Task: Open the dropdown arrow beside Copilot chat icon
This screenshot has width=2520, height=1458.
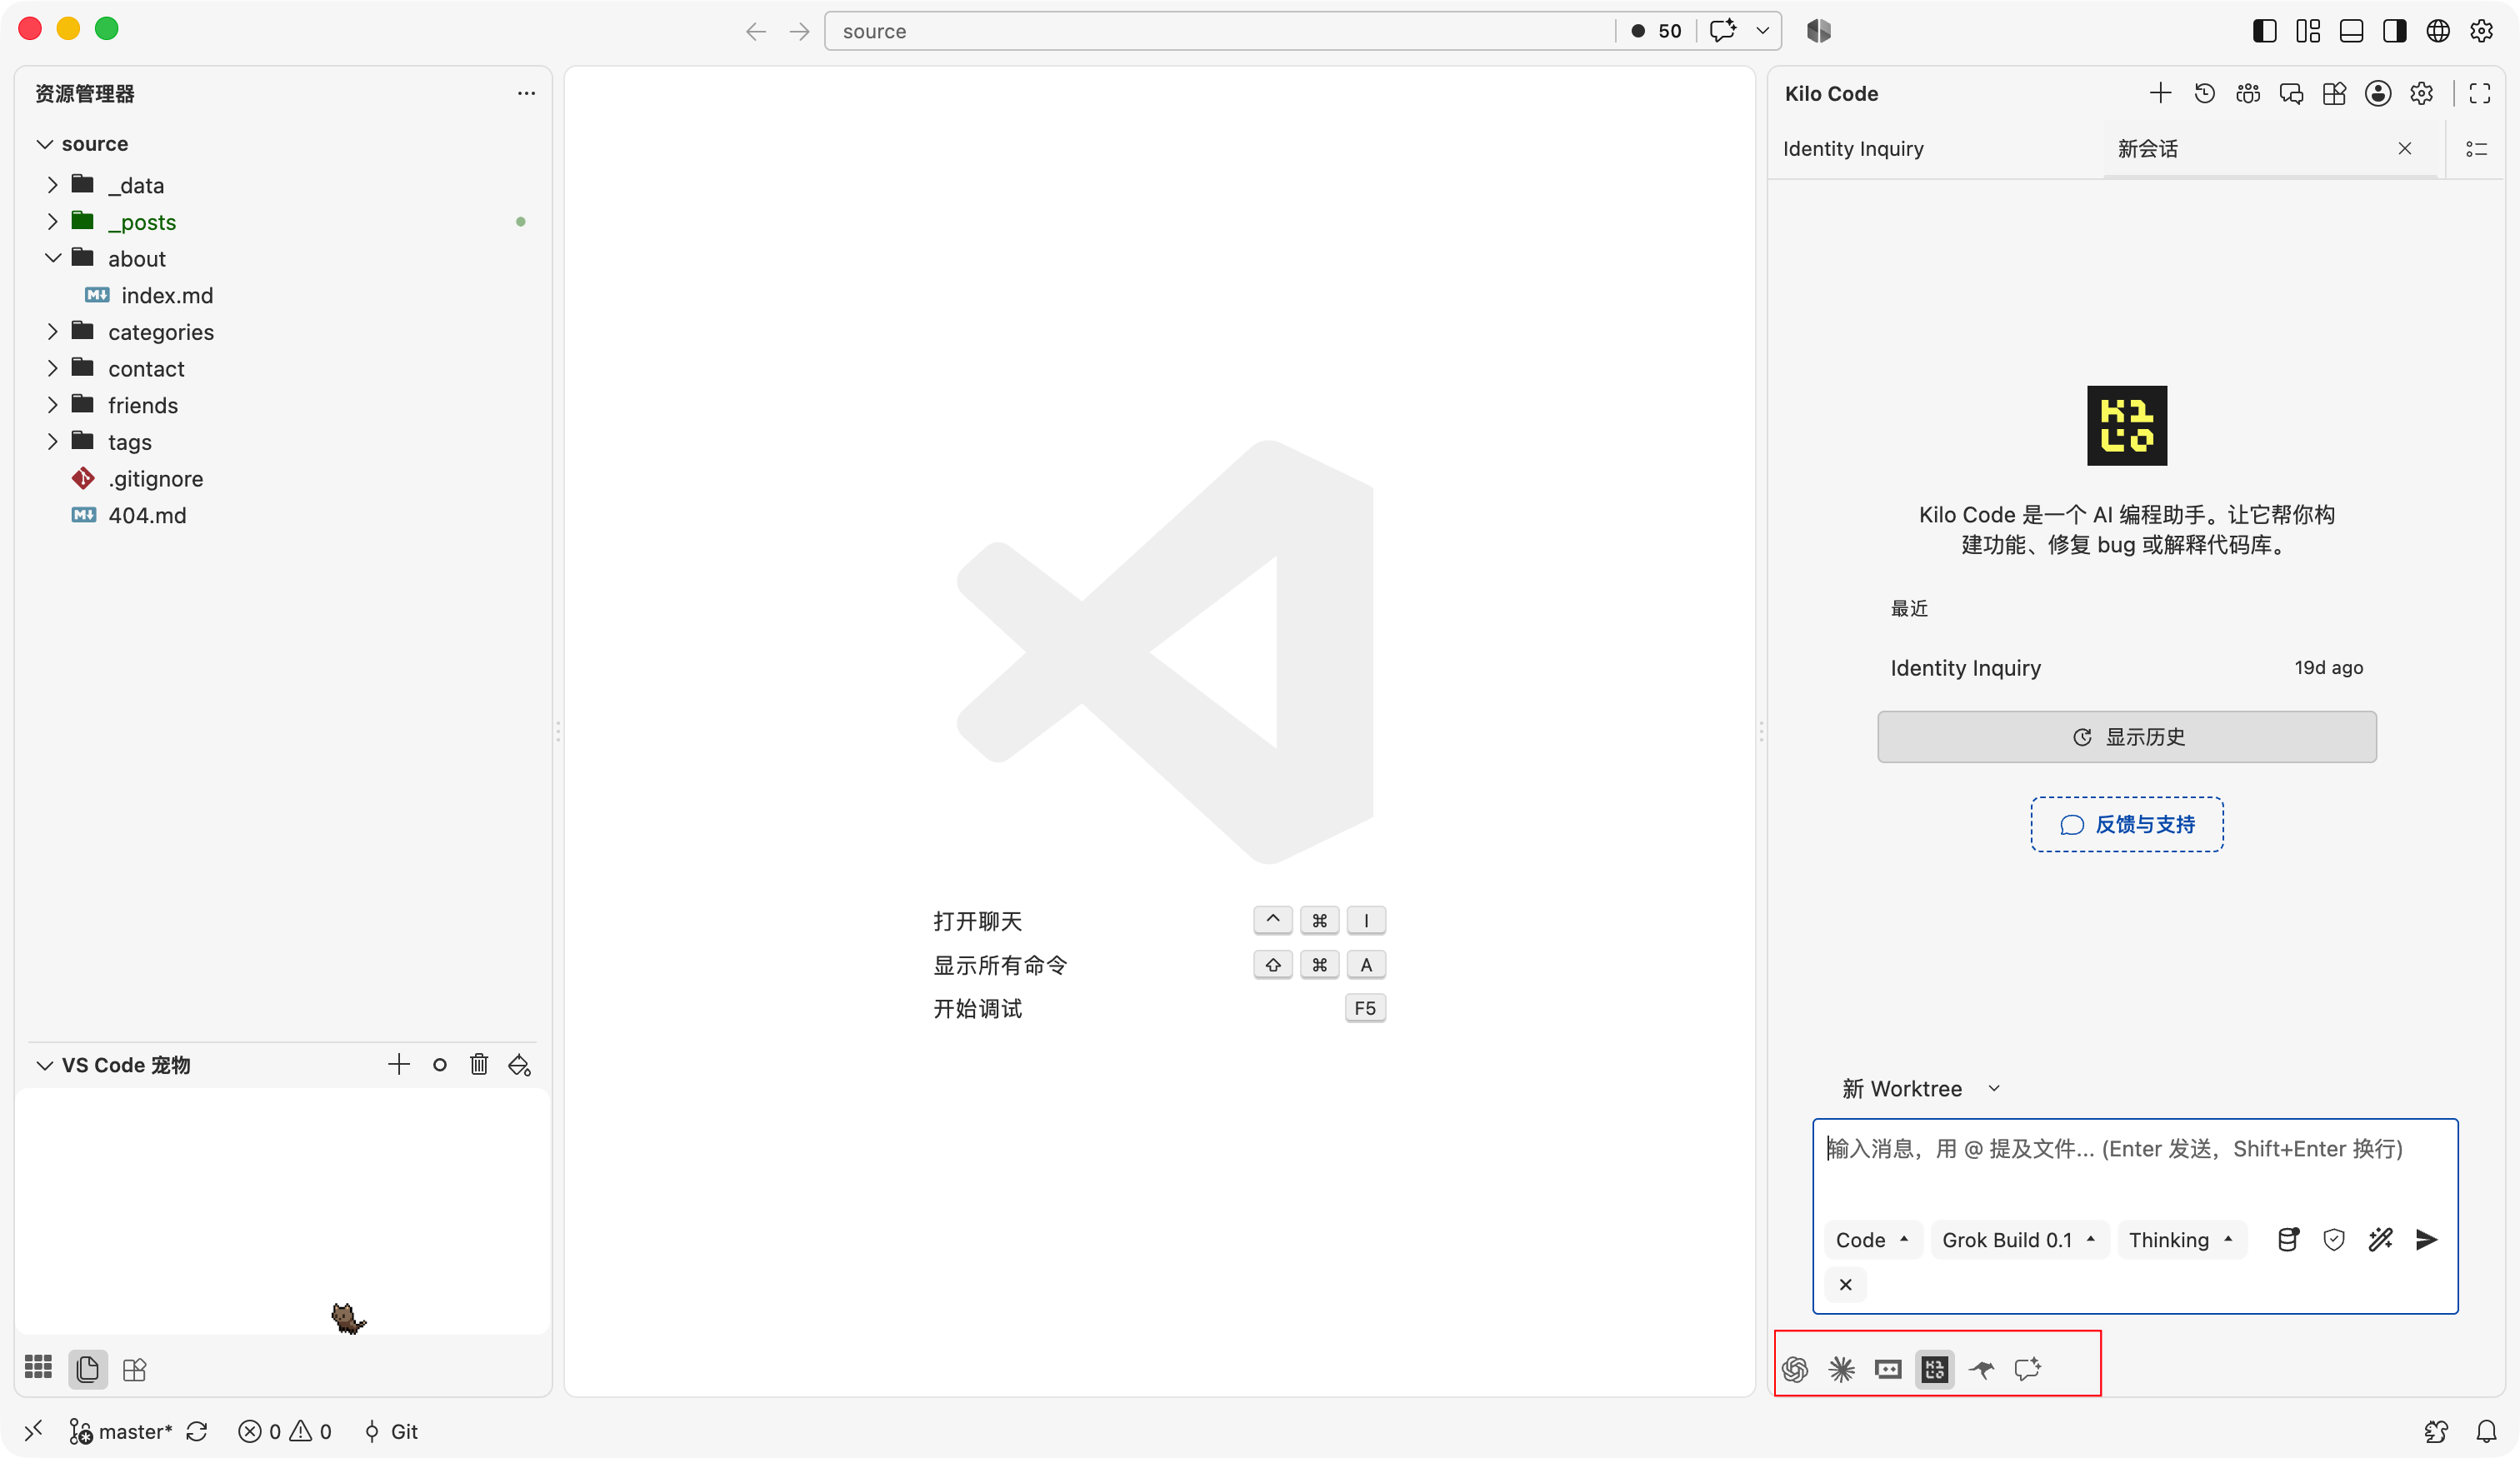Action: [x=1763, y=31]
